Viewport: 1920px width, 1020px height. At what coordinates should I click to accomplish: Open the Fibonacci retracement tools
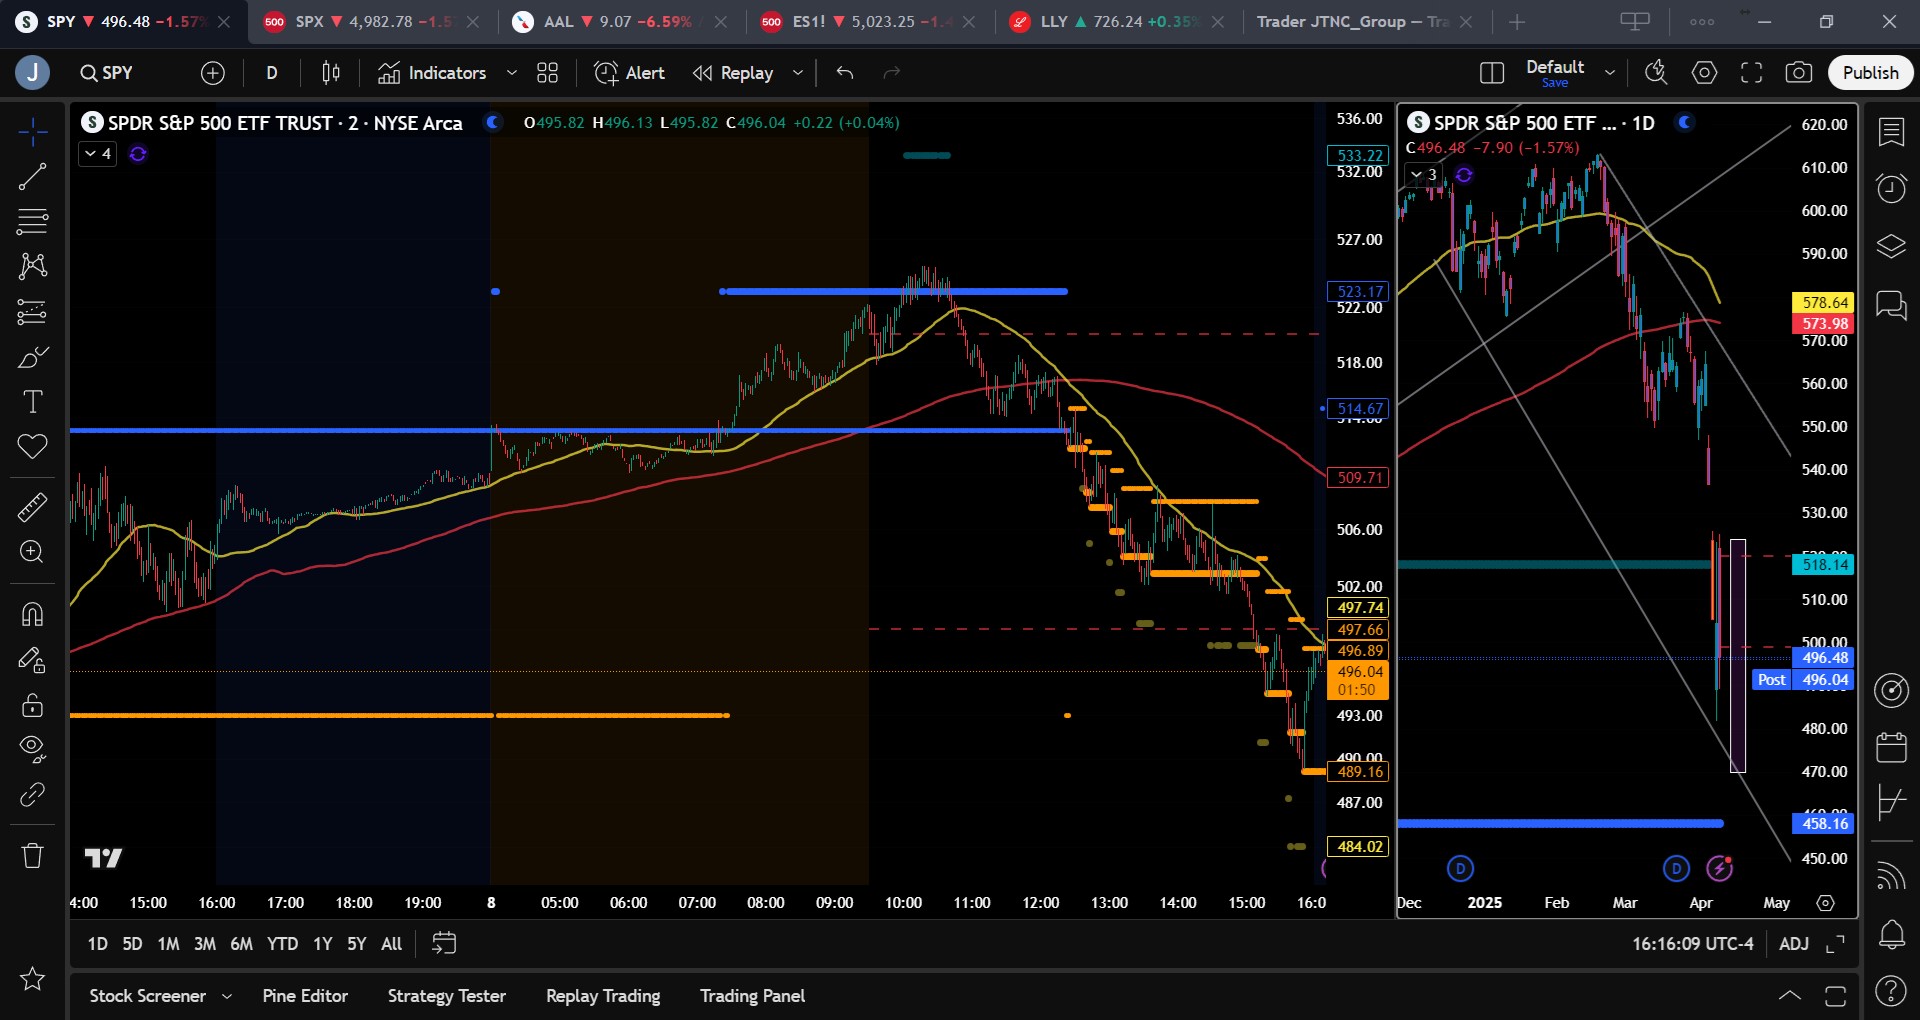pos(32,221)
